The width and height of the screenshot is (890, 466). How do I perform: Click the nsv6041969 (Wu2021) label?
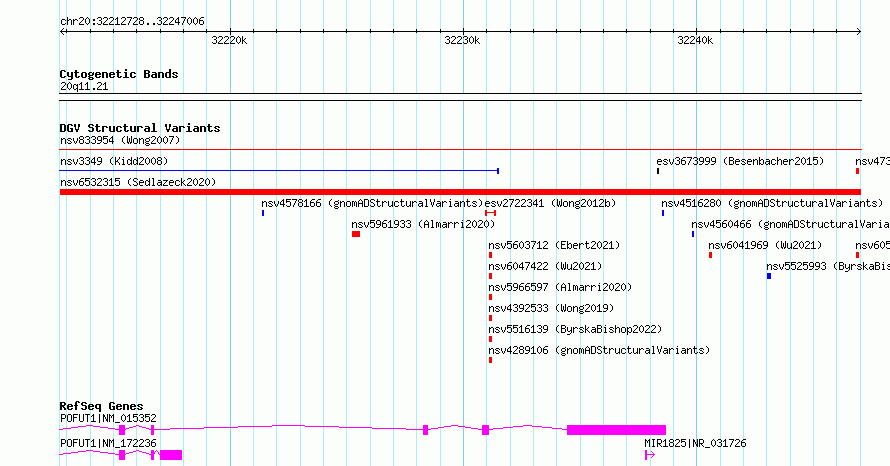click(765, 245)
